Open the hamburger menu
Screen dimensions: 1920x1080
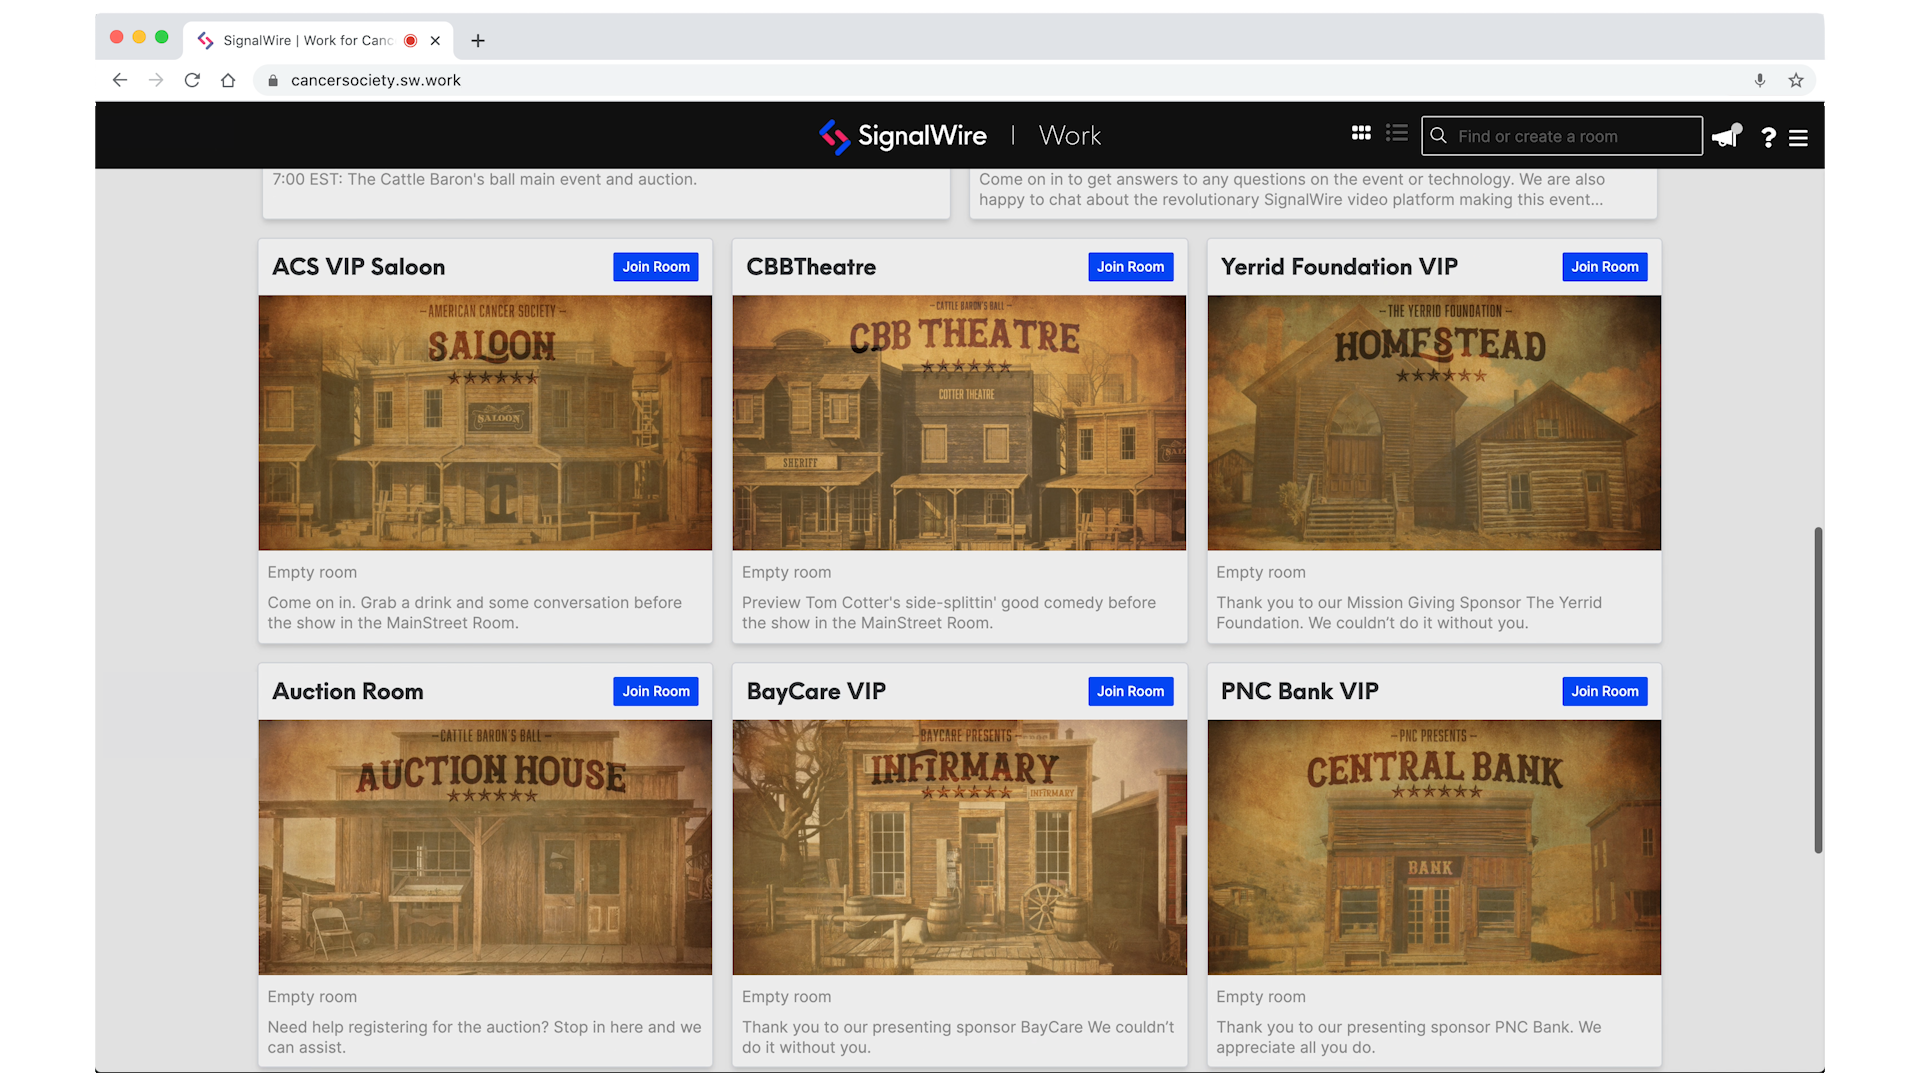coord(1798,138)
